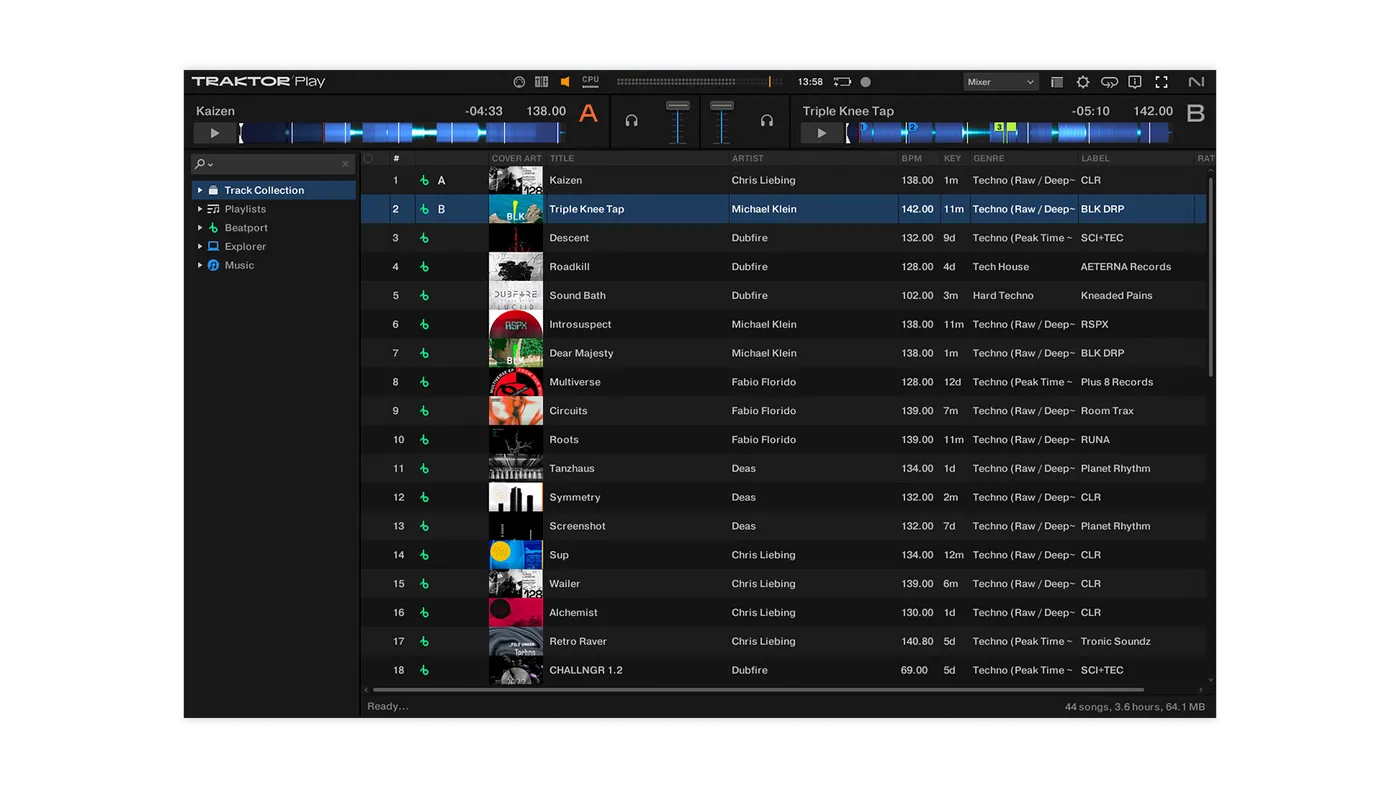Image resolution: width=1400 pixels, height=788 pixels.
Task: Click Beatport icon on Descent row
Action: point(424,238)
